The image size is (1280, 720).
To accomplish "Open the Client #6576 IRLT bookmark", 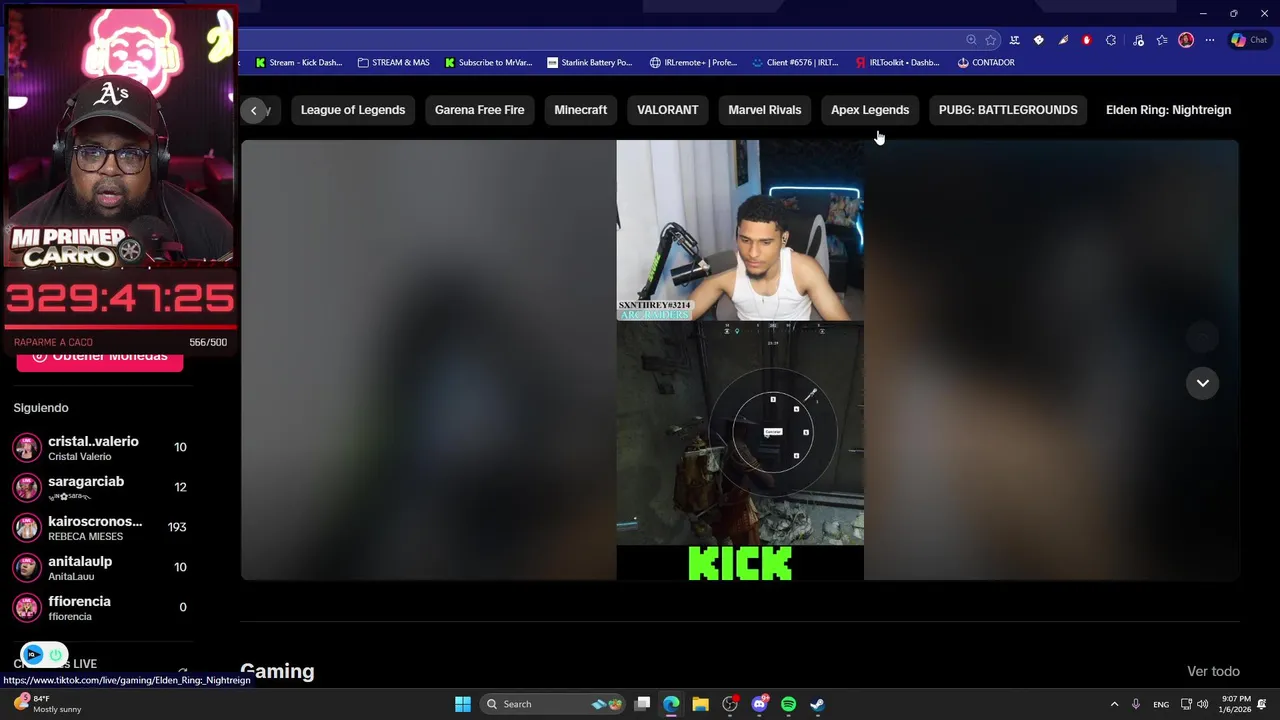I will pyautogui.click(x=795, y=62).
